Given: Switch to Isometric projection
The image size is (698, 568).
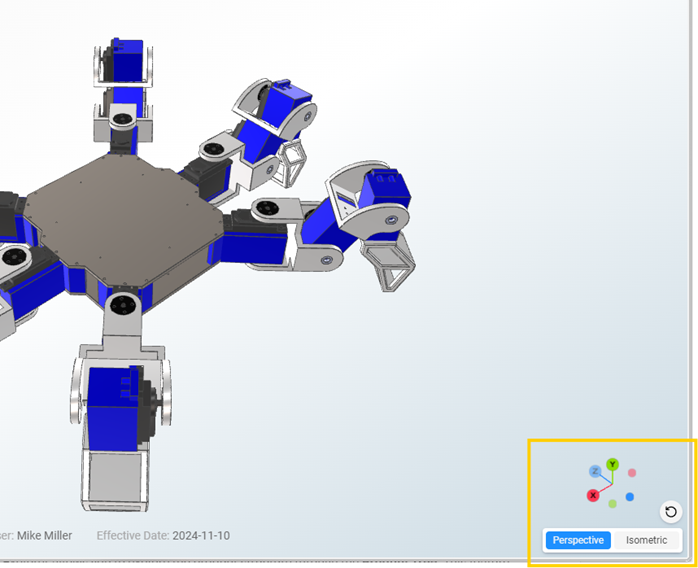Looking at the screenshot, I should 646,540.
